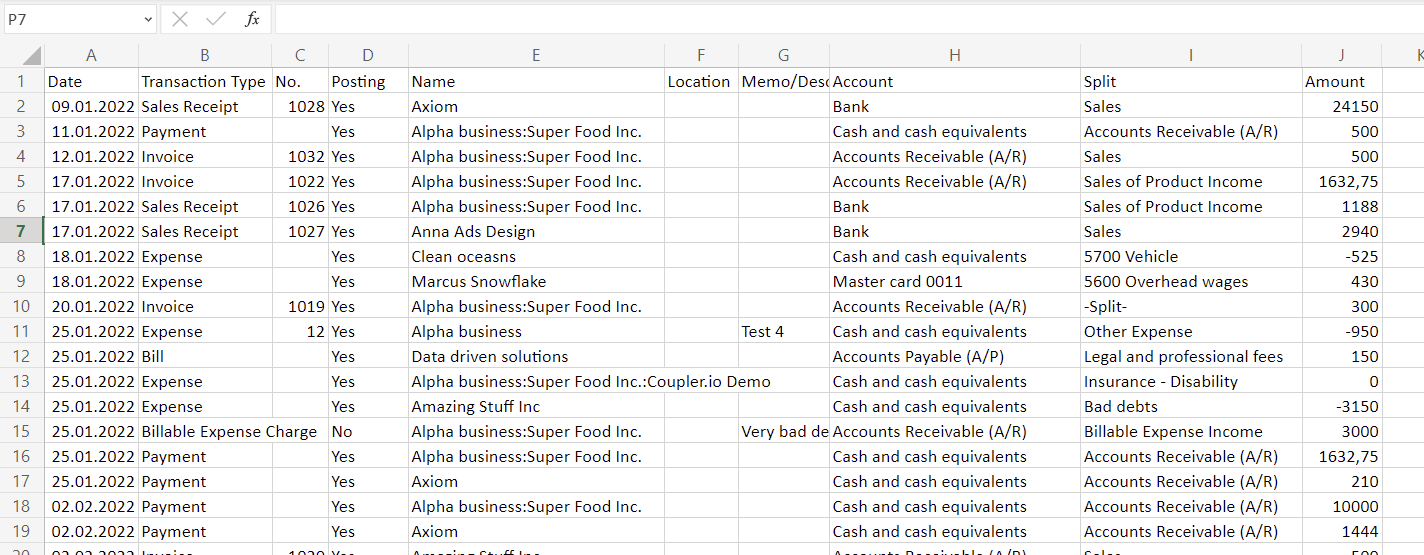Select the cell with number 1028

click(300, 106)
